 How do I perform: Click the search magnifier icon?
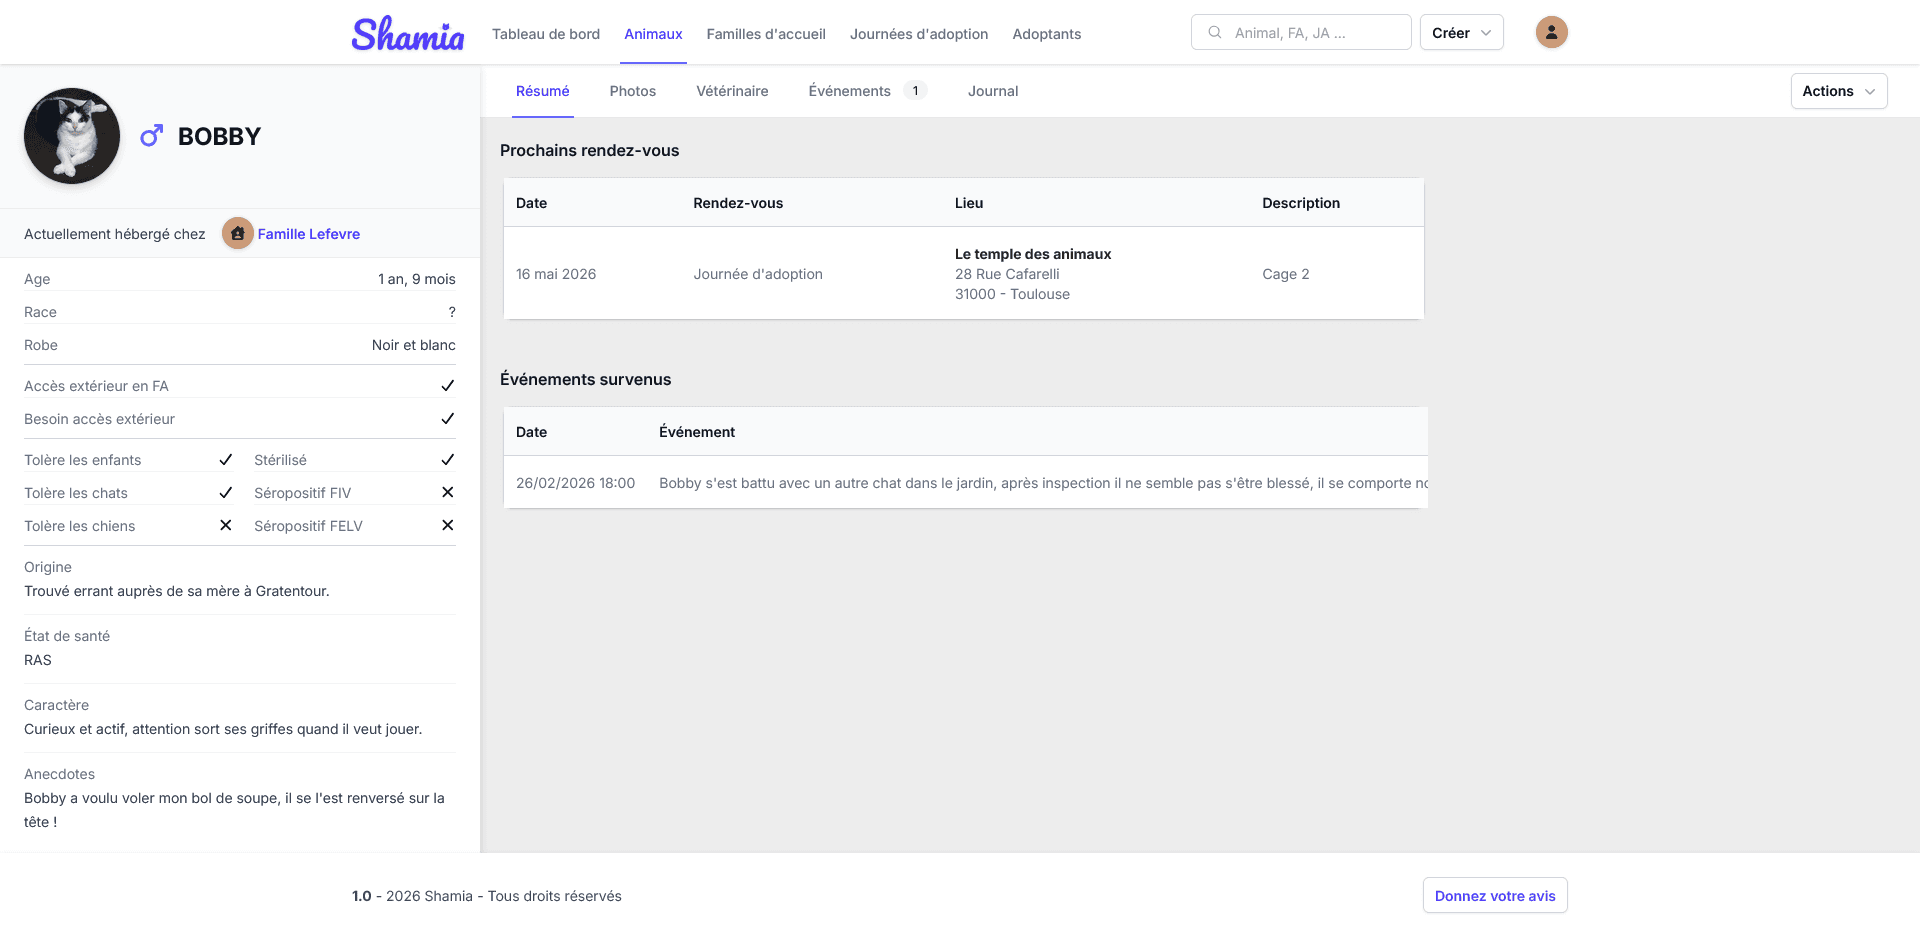[x=1215, y=33]
